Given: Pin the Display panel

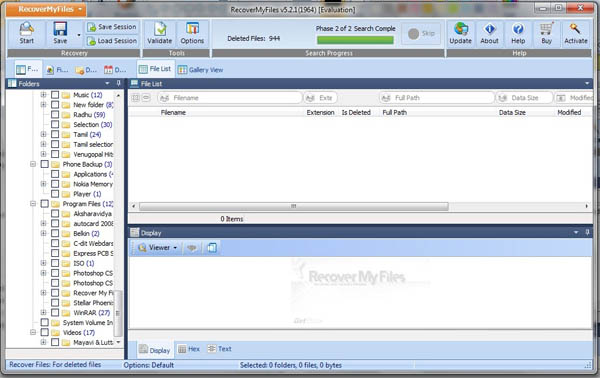Looking at the screenshot, I should 587,233.
